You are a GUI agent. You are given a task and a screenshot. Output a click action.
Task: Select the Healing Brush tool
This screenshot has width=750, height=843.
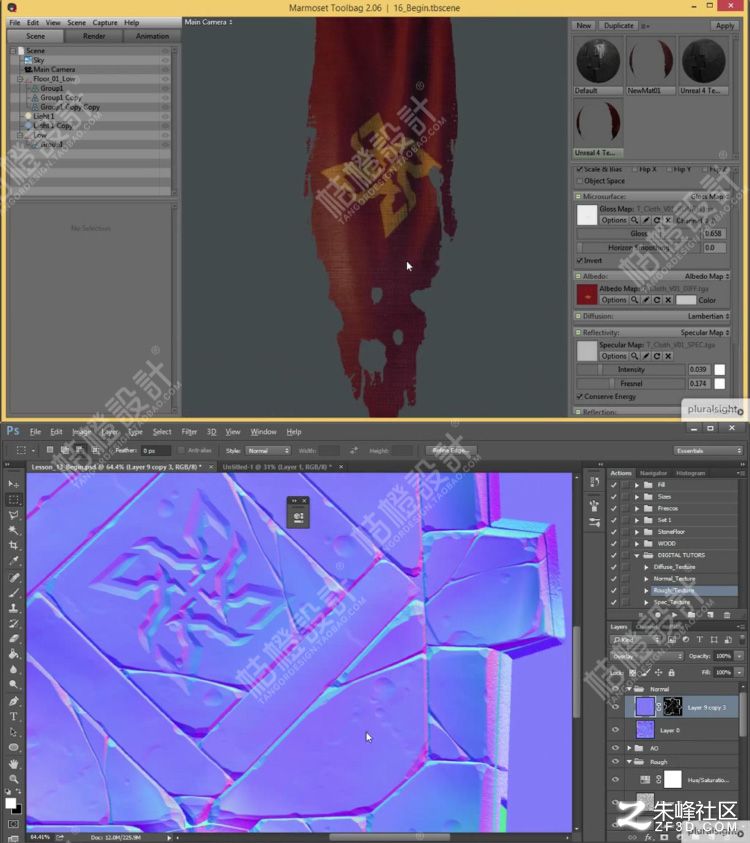13,578
